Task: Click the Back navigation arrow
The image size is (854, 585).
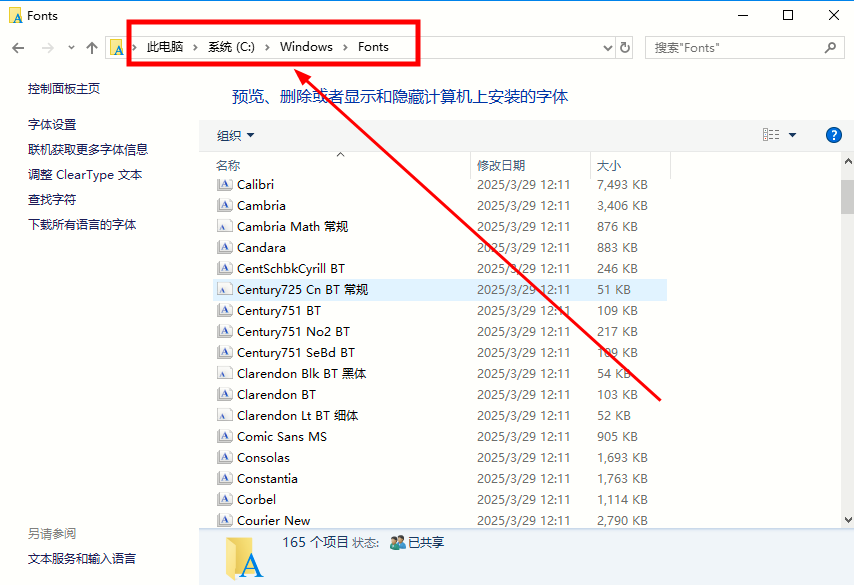Action: click(18, 47)
